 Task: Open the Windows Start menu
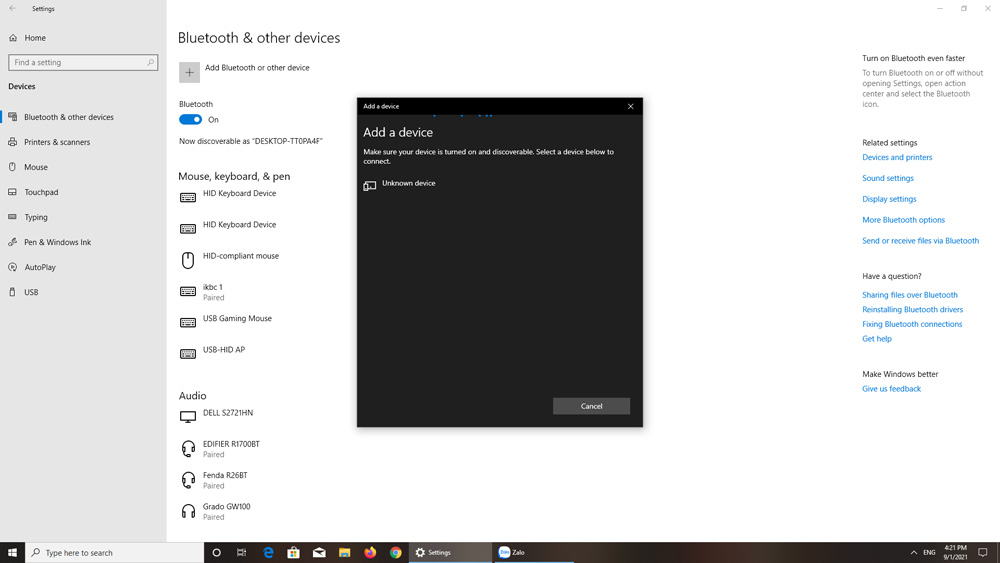[12, 553]
